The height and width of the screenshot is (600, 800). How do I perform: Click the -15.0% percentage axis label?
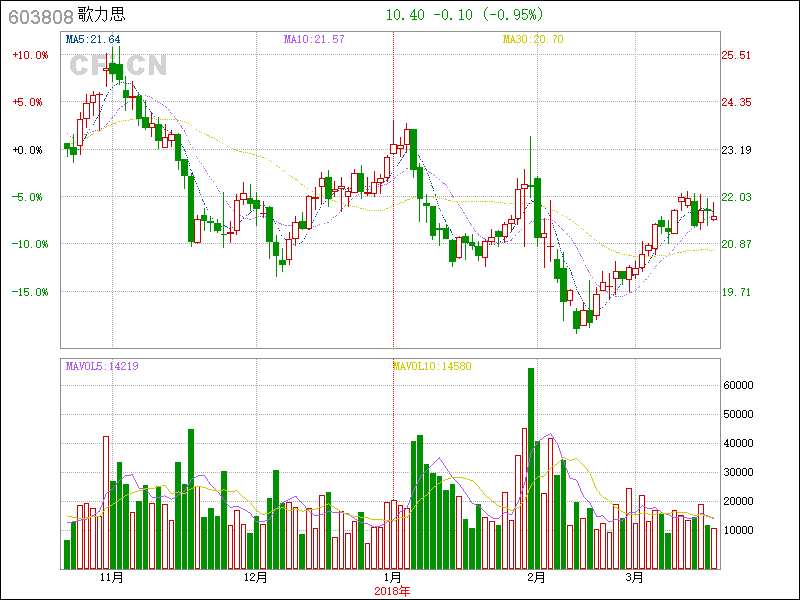coord(30,292)
